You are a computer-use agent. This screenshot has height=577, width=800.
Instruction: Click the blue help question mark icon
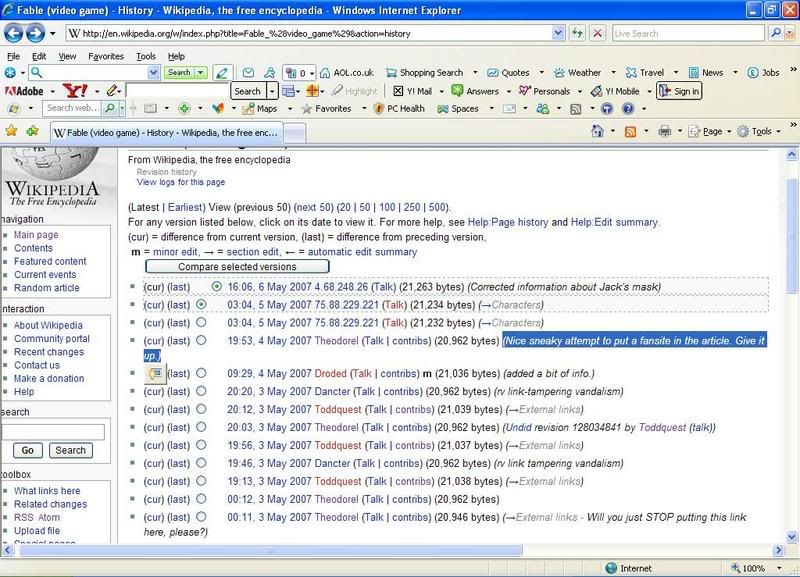pyautogui.click(x=628, y=109)
